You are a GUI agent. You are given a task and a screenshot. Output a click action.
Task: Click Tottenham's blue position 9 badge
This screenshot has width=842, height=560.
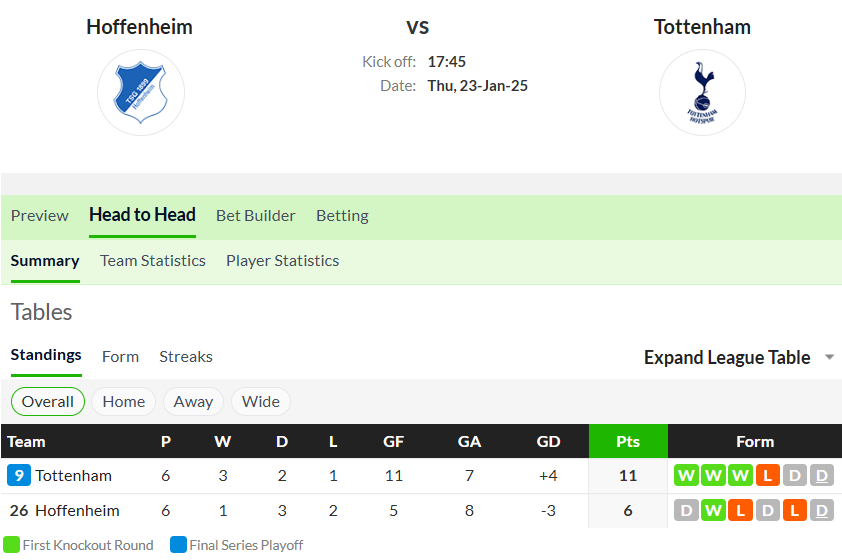click(19, 475)
